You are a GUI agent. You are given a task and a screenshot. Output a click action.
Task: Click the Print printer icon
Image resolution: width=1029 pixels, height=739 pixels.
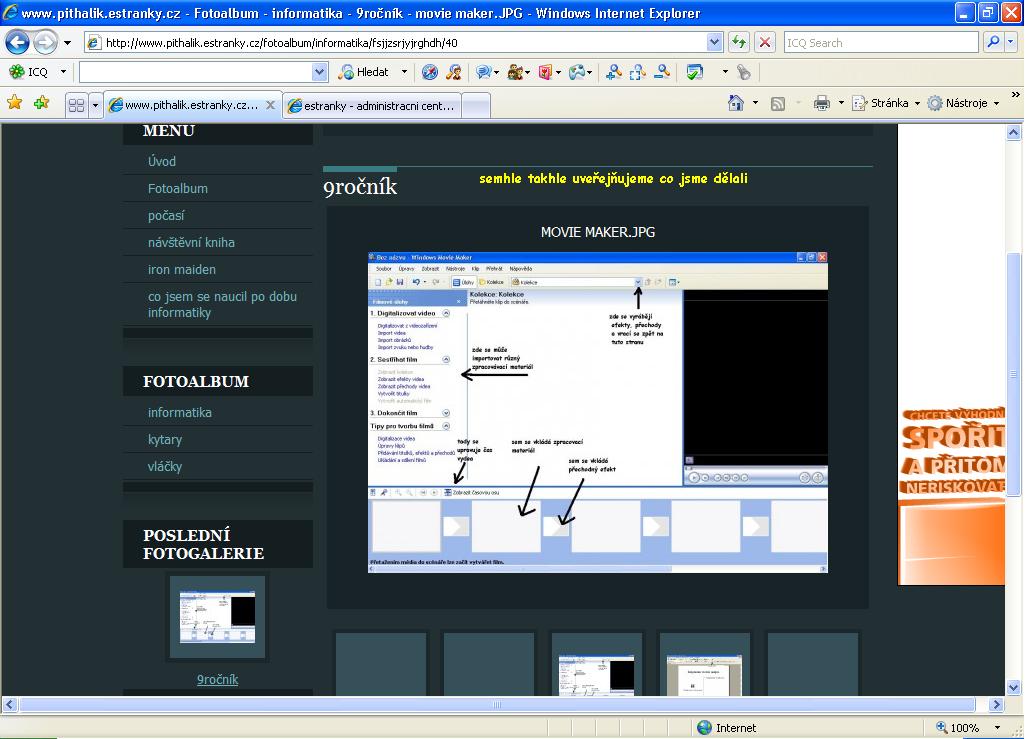(x=822, y=103)
